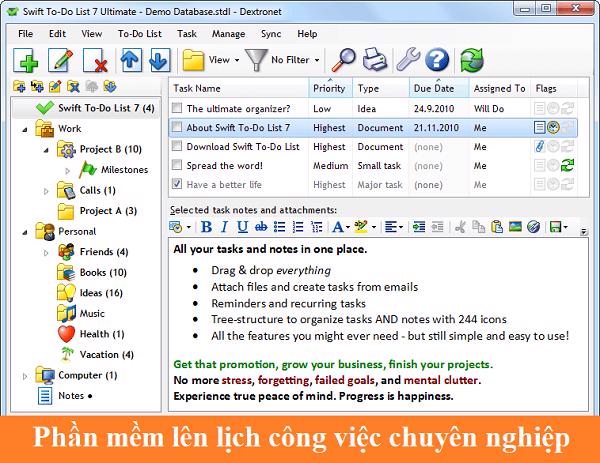Click the edit list folder-pencil icon
The width and height of the screenshot is (600, 463).
[55, 86]
